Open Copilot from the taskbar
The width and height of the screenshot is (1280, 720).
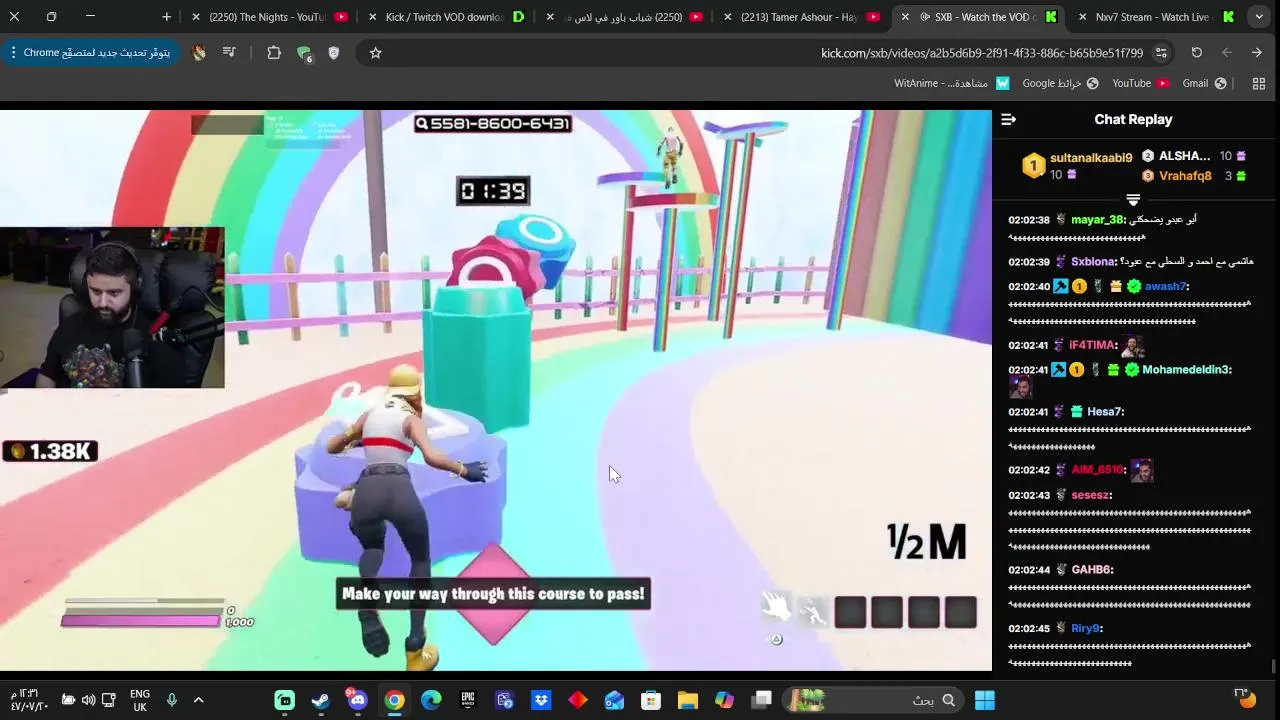point(724,700)
